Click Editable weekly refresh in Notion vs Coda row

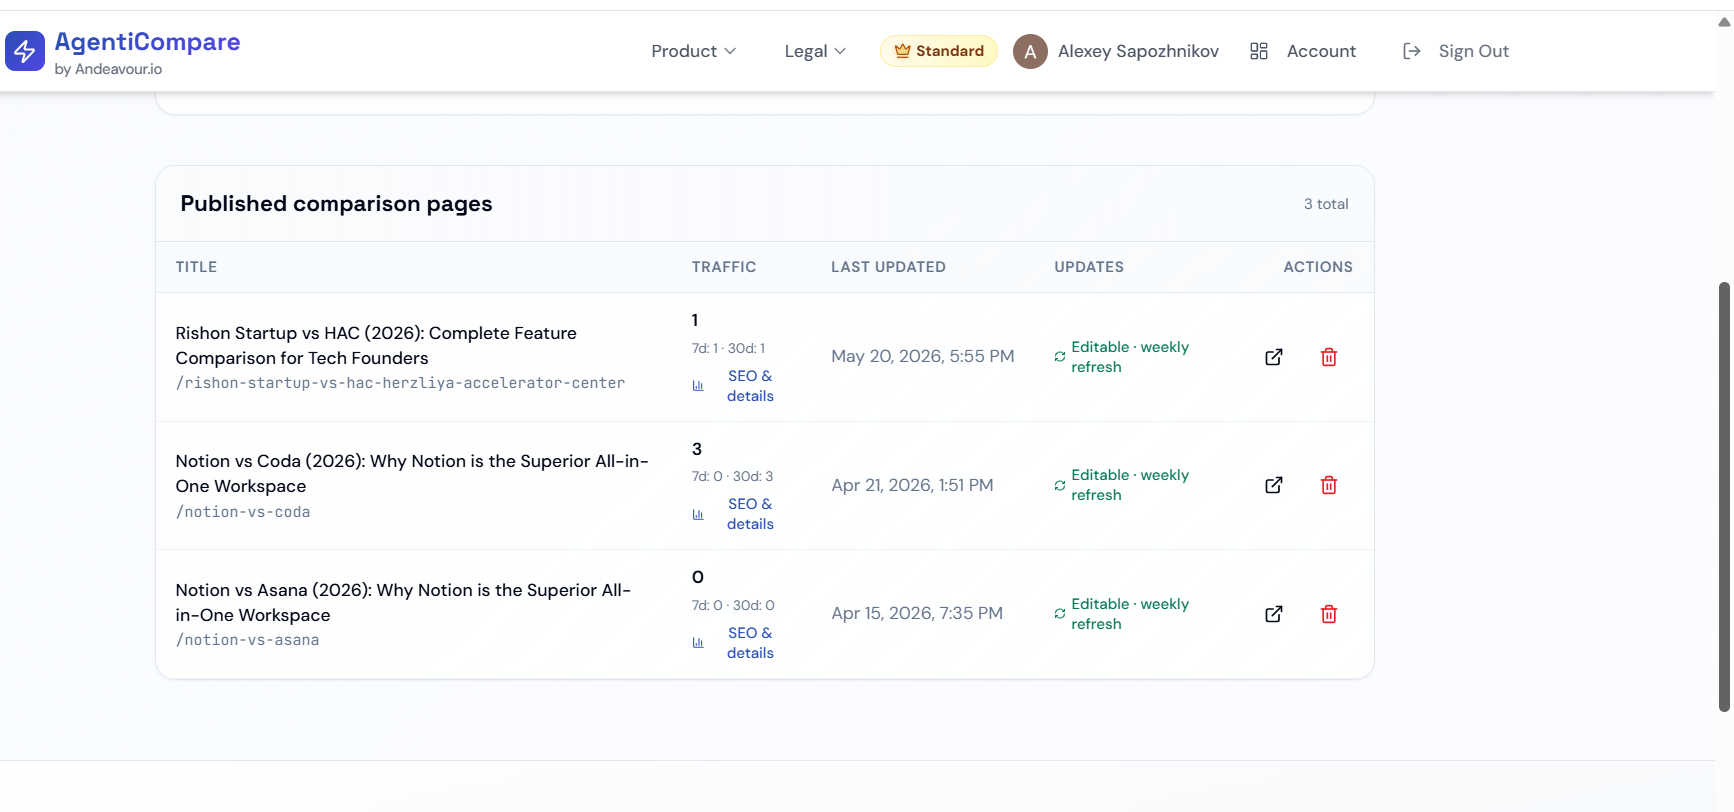[x=1130, y=485]
